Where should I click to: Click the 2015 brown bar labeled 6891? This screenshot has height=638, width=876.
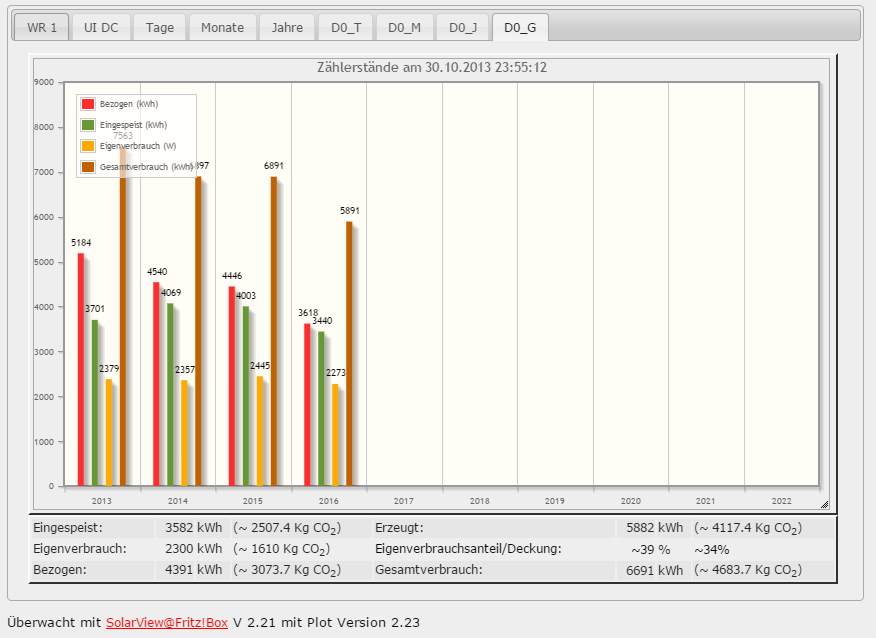click(274, 331)
